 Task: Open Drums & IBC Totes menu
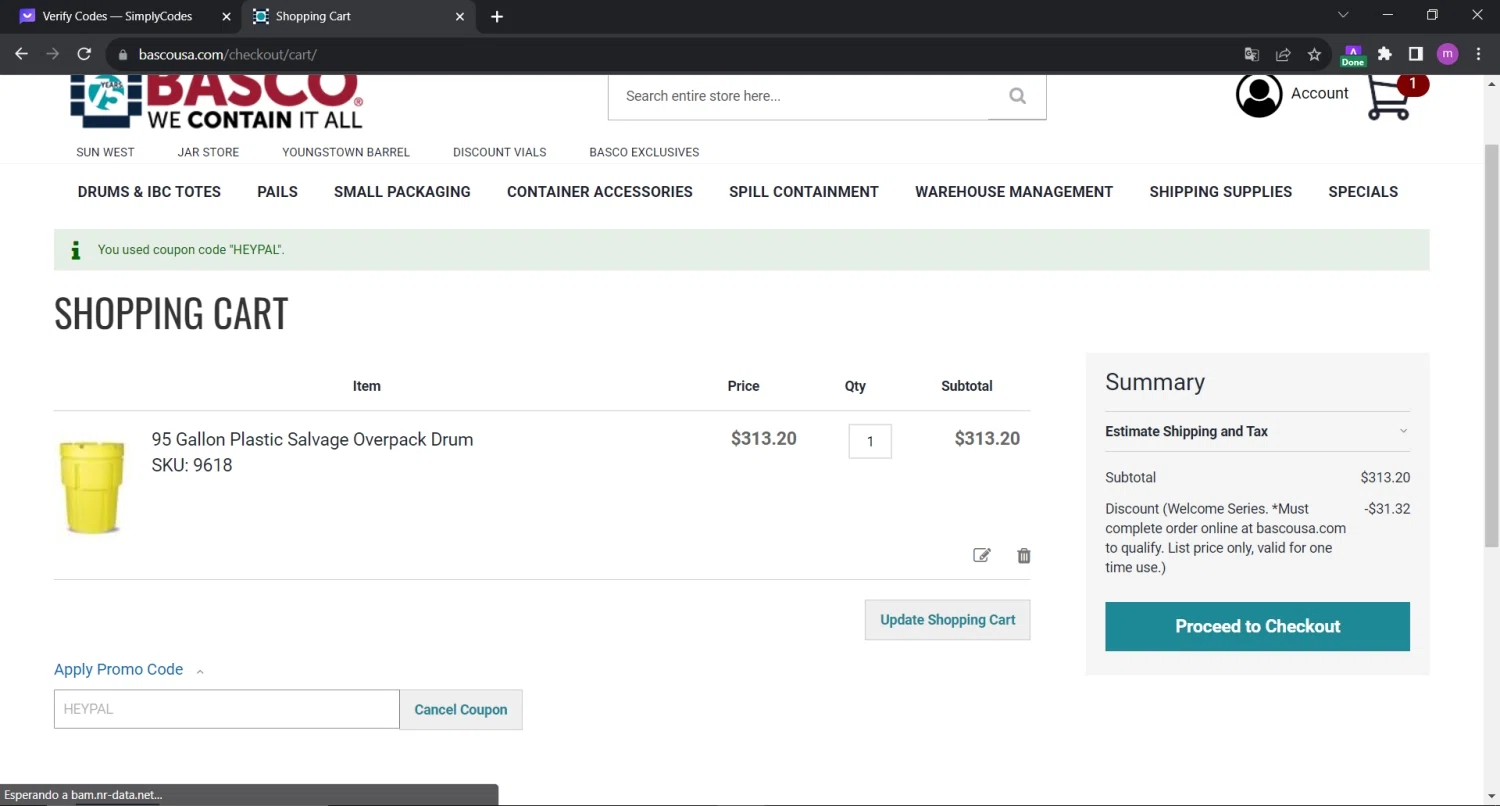click(149, 192)
